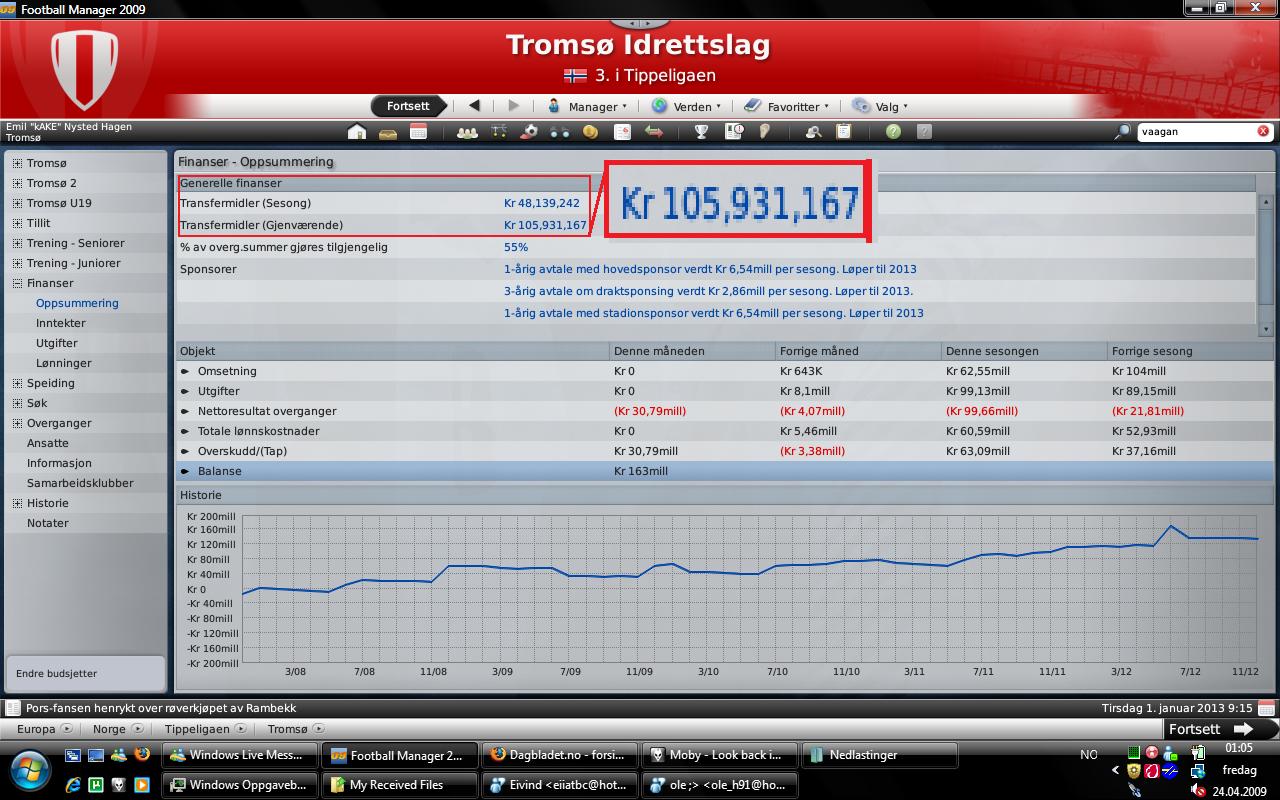Collapse the Finanser tree node
This screenshot has height=800, width=1280.
(x=17, y=283)
